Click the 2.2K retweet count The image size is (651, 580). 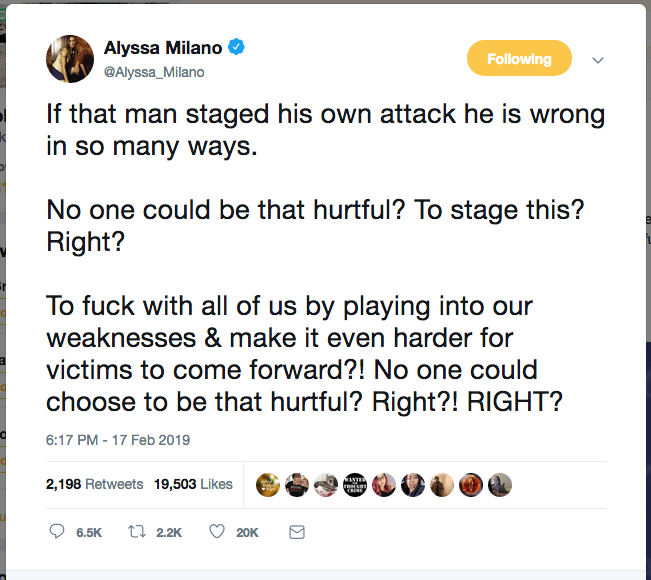click(x=169, y=534)
